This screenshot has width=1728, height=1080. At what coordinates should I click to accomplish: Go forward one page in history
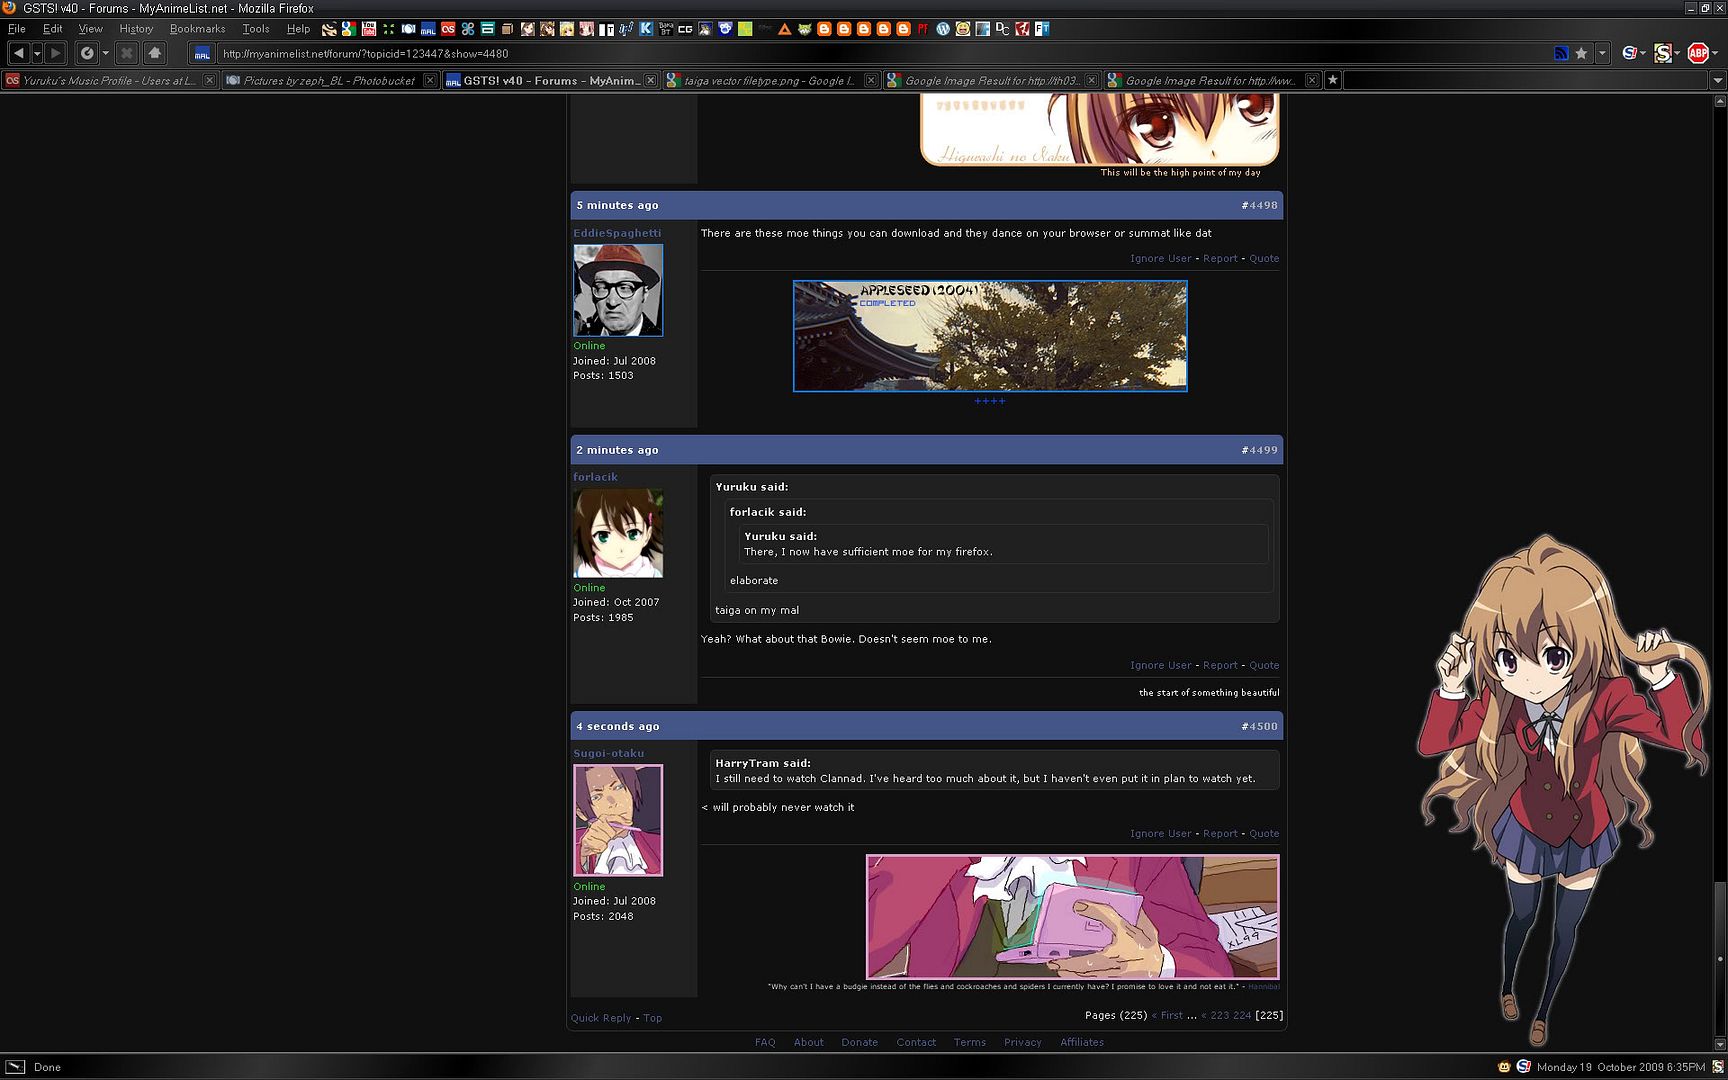[x=56, y=53]
